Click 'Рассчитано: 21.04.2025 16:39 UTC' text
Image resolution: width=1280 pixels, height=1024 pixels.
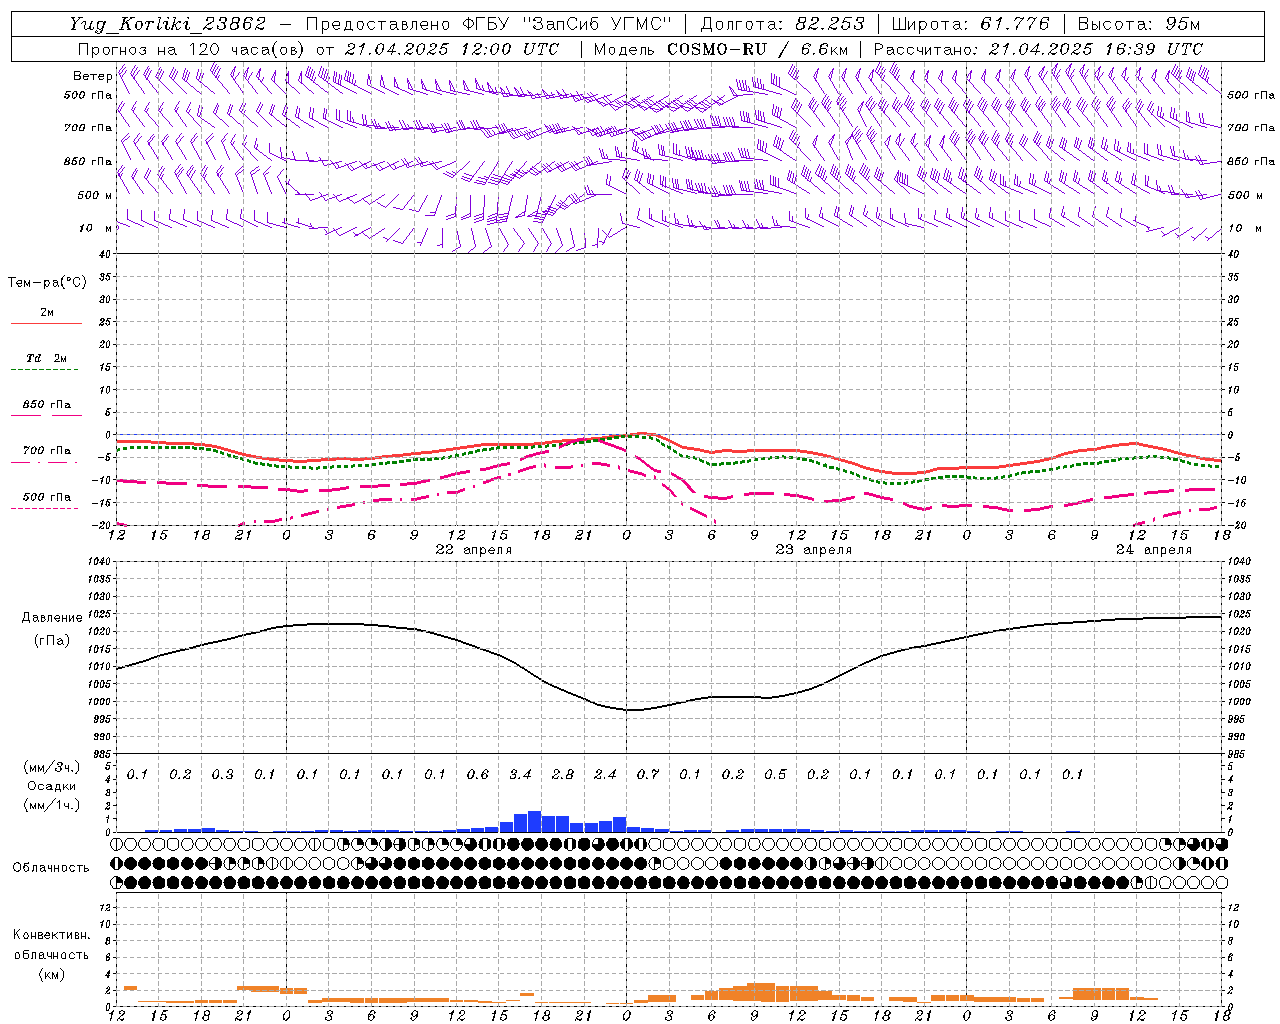tap(1038, 49)
